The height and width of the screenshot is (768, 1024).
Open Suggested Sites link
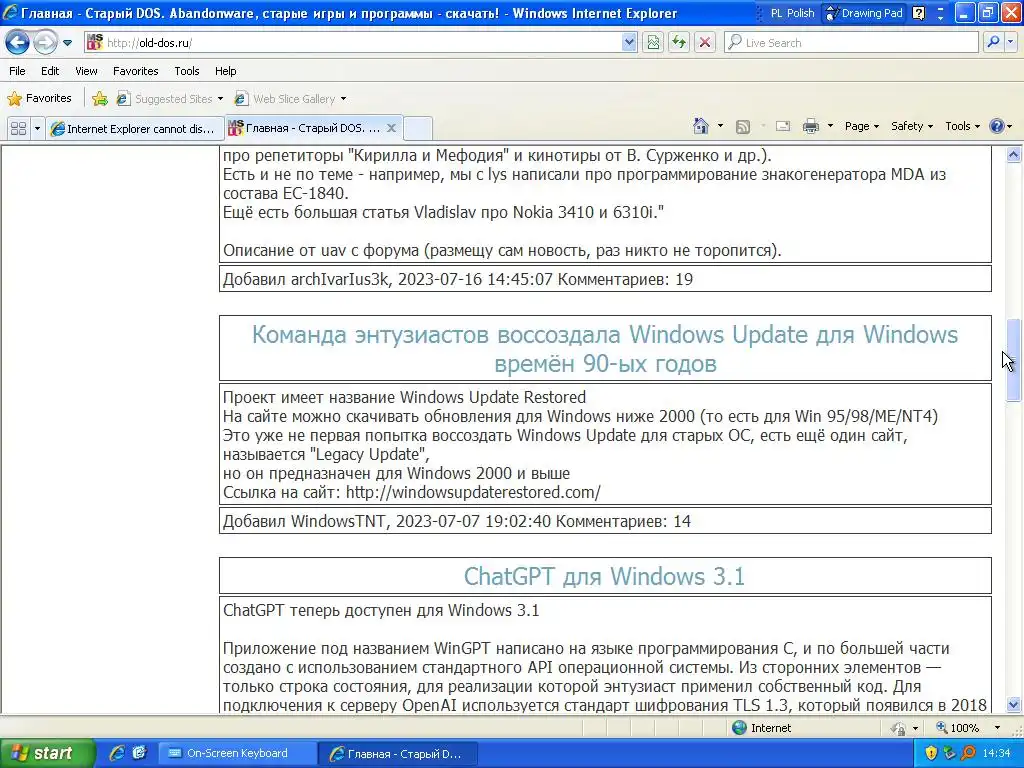point(168,99)
